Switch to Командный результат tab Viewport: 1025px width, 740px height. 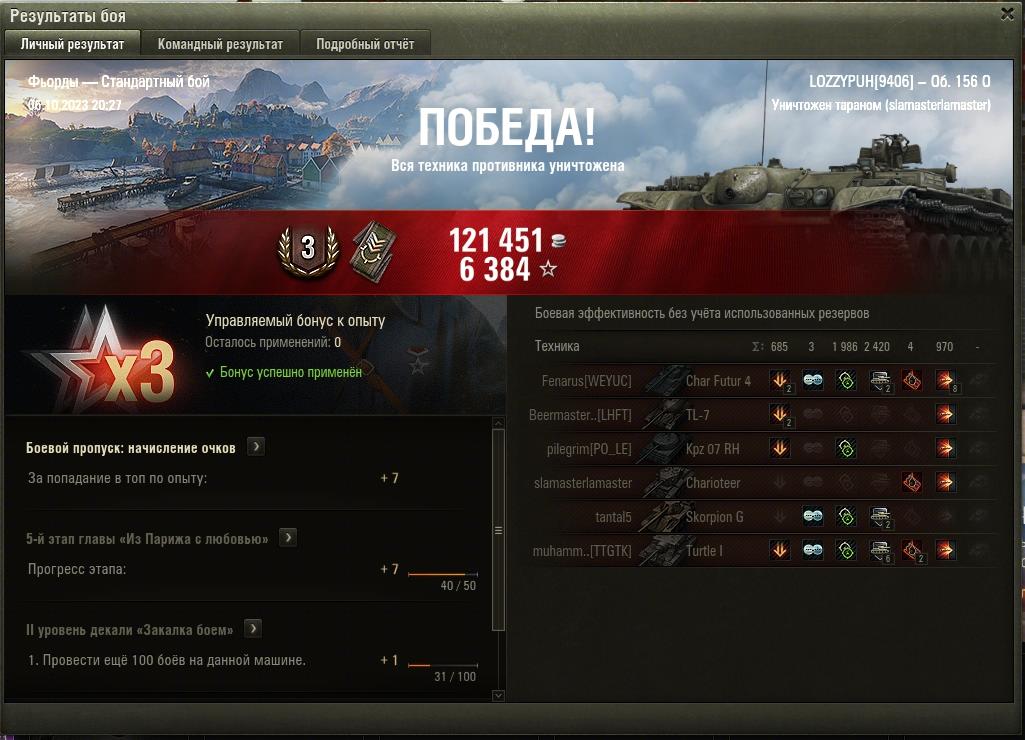pyautogui.click(x=220, y=44)
